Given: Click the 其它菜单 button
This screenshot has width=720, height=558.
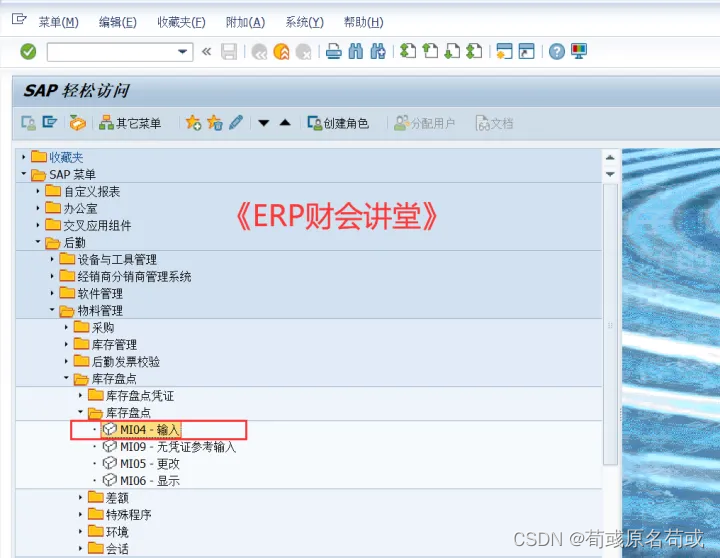Looking at the screenshot, I should (130, 123).
